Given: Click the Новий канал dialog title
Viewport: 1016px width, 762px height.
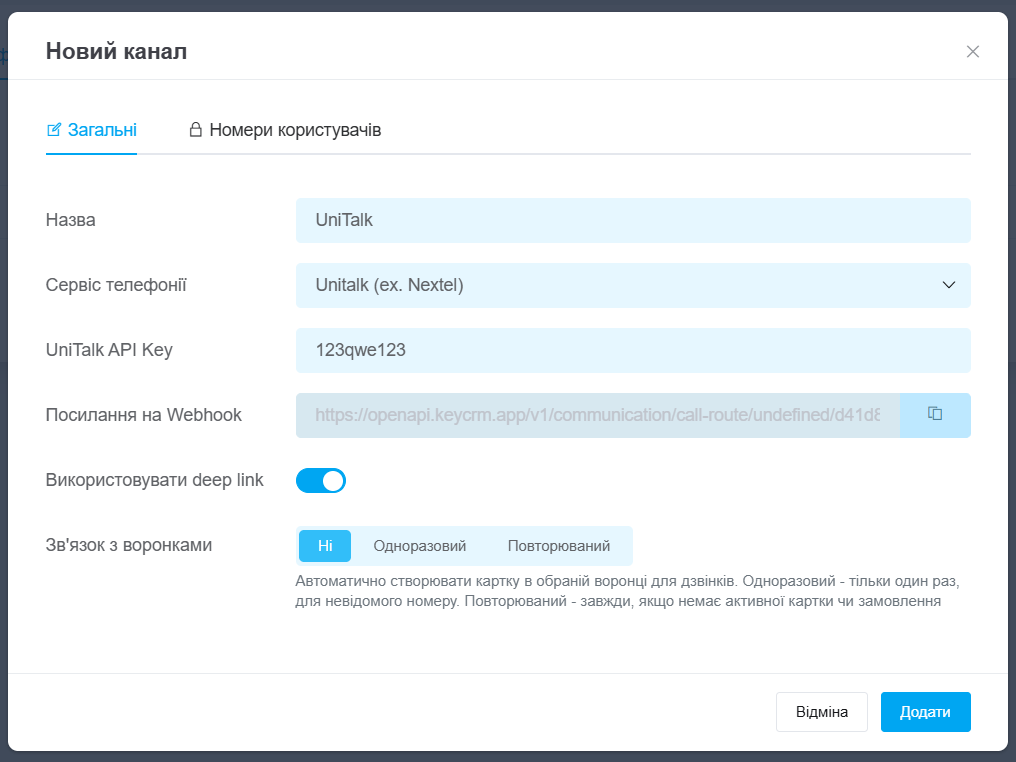Looking at the screenshot, I should (x=116, y=51).
